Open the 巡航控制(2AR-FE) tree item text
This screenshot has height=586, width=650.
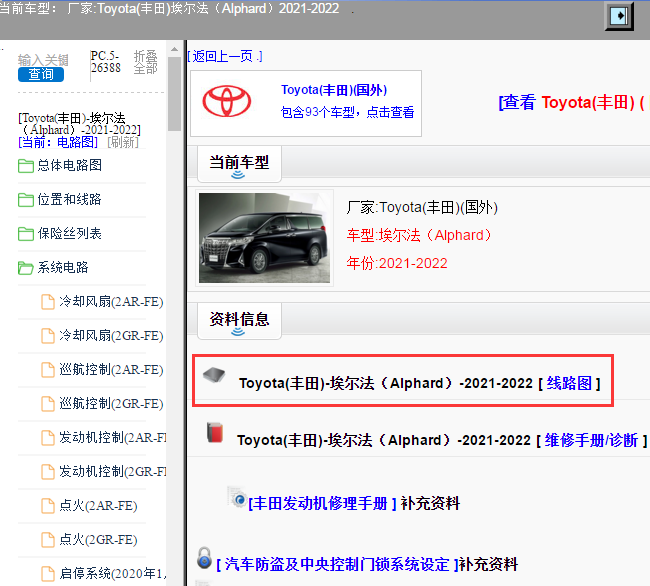tap(111, 369)
